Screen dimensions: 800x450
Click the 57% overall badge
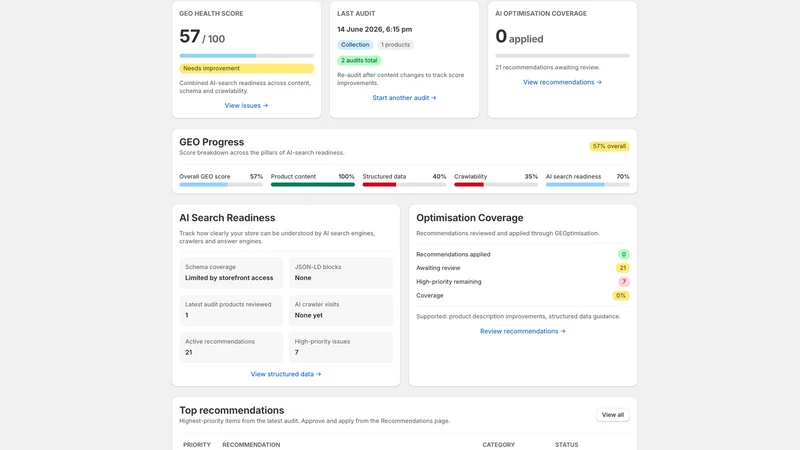tap(609, 146)
